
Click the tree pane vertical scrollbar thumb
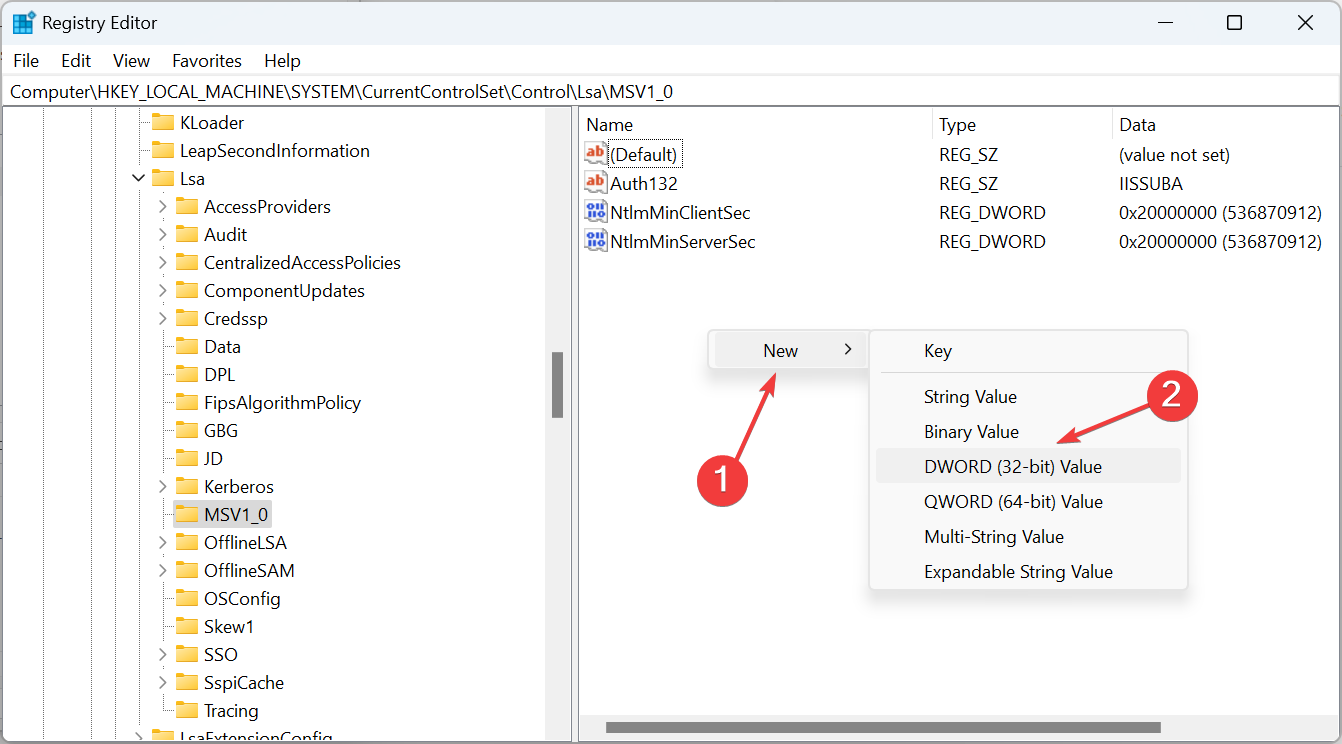[558, 385]
